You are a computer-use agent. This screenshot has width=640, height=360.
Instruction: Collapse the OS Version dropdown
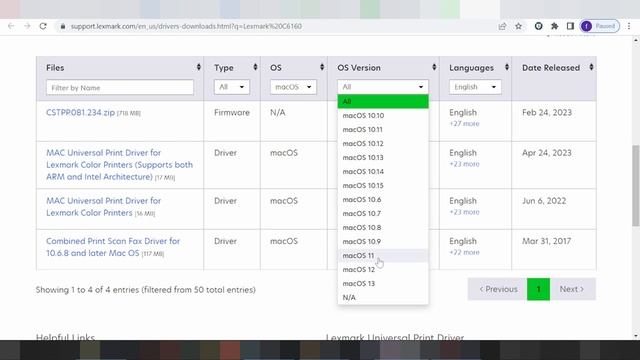point(383,87)
